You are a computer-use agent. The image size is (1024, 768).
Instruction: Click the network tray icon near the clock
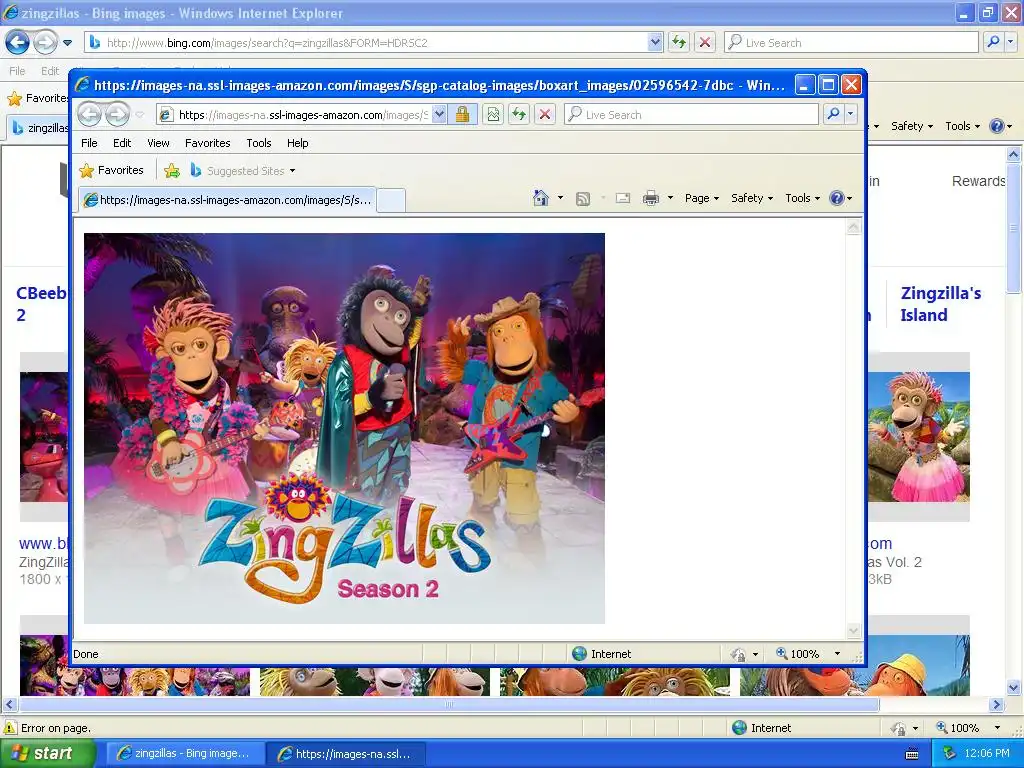(x=950, y=754)
